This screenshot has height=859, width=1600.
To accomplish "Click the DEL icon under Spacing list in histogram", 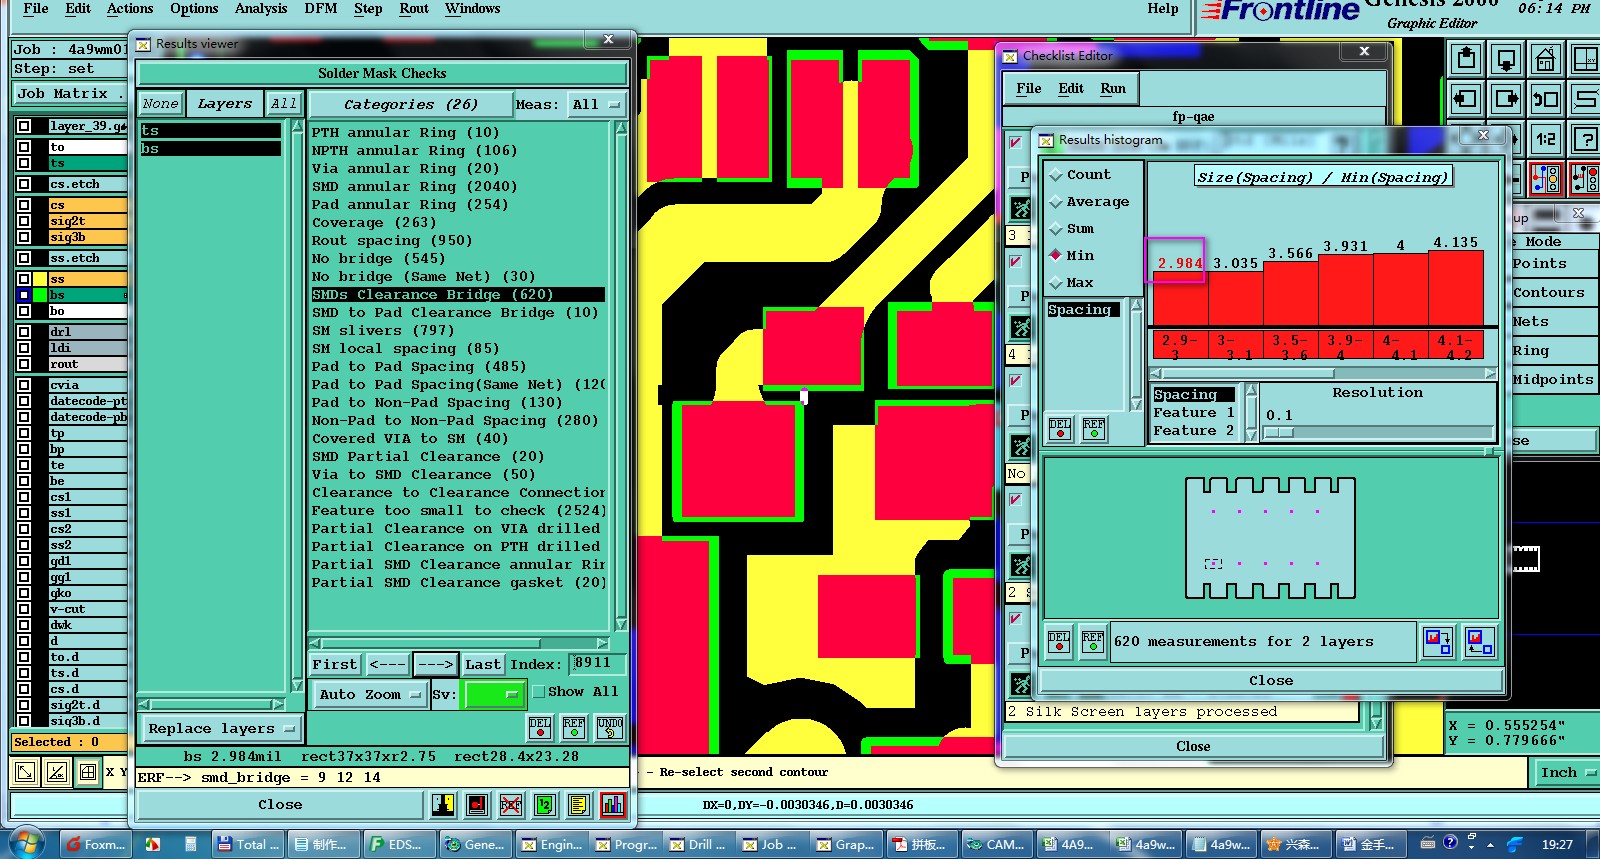I will (x=1060, y=429).
